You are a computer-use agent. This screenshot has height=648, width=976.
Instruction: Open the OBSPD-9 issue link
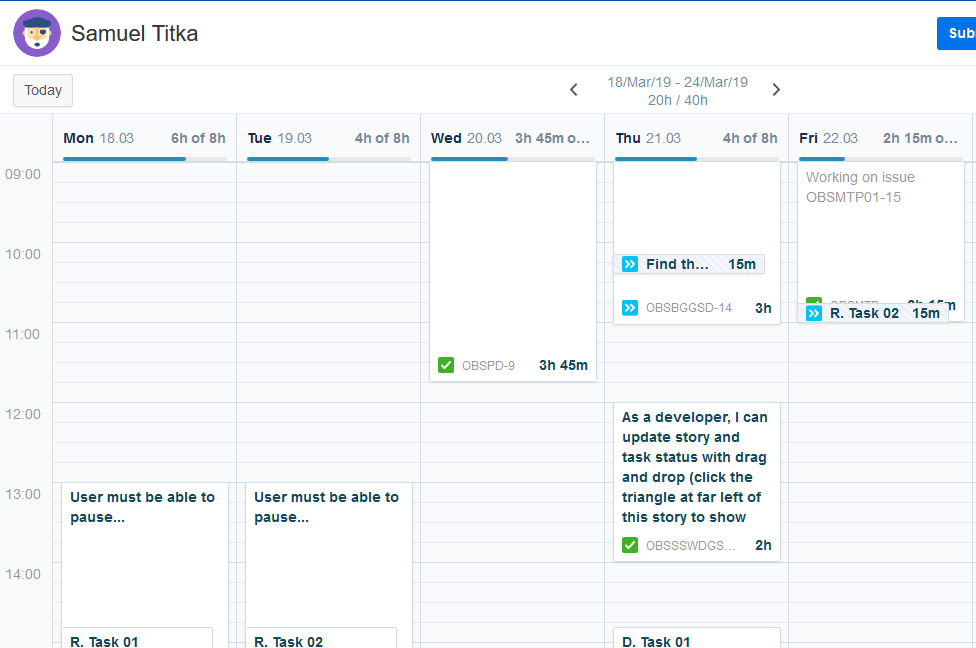488,365
